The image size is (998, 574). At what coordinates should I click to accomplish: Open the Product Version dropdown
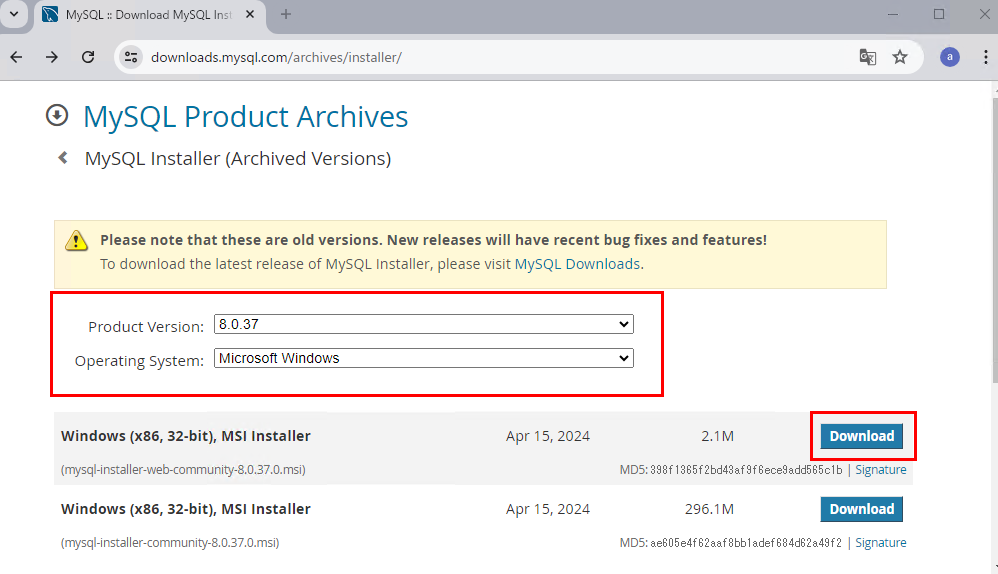point(424,324)
